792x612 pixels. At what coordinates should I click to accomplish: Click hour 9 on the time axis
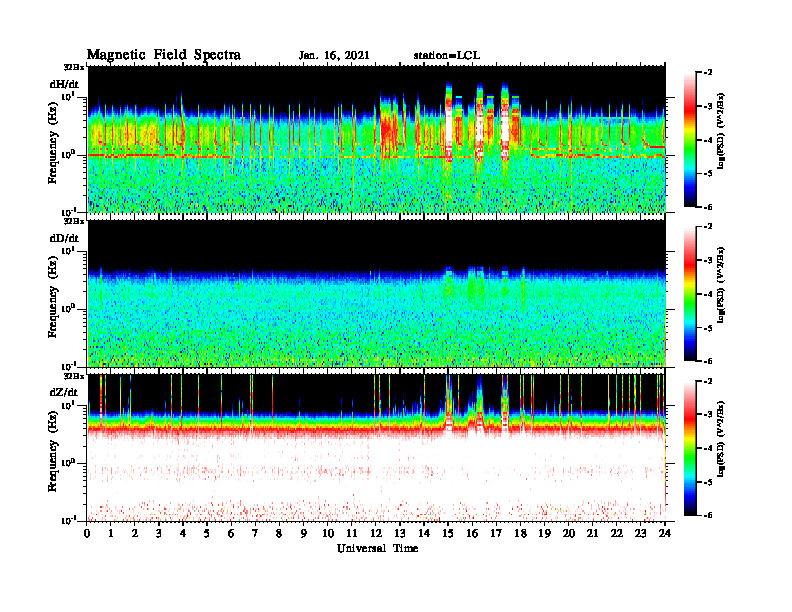pos(304,534)
